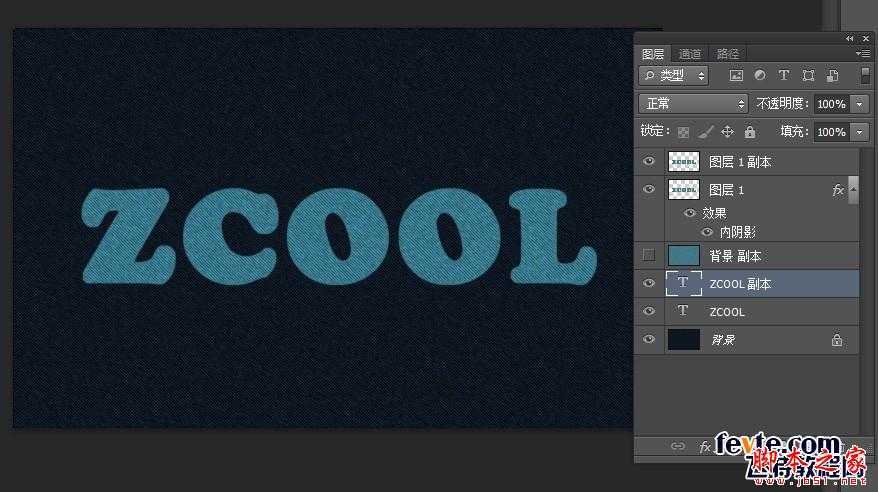
Task: Switch to the 通道 tab
Action: (690, 54)
